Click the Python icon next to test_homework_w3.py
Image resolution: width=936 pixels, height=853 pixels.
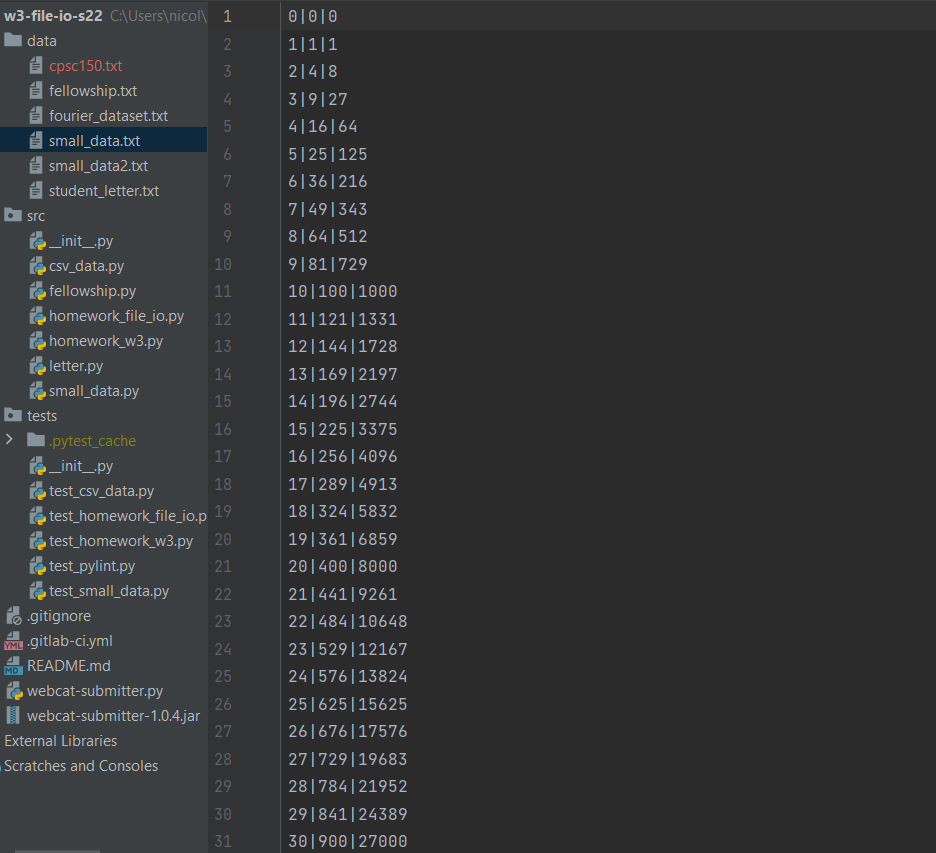click(37, 540)
